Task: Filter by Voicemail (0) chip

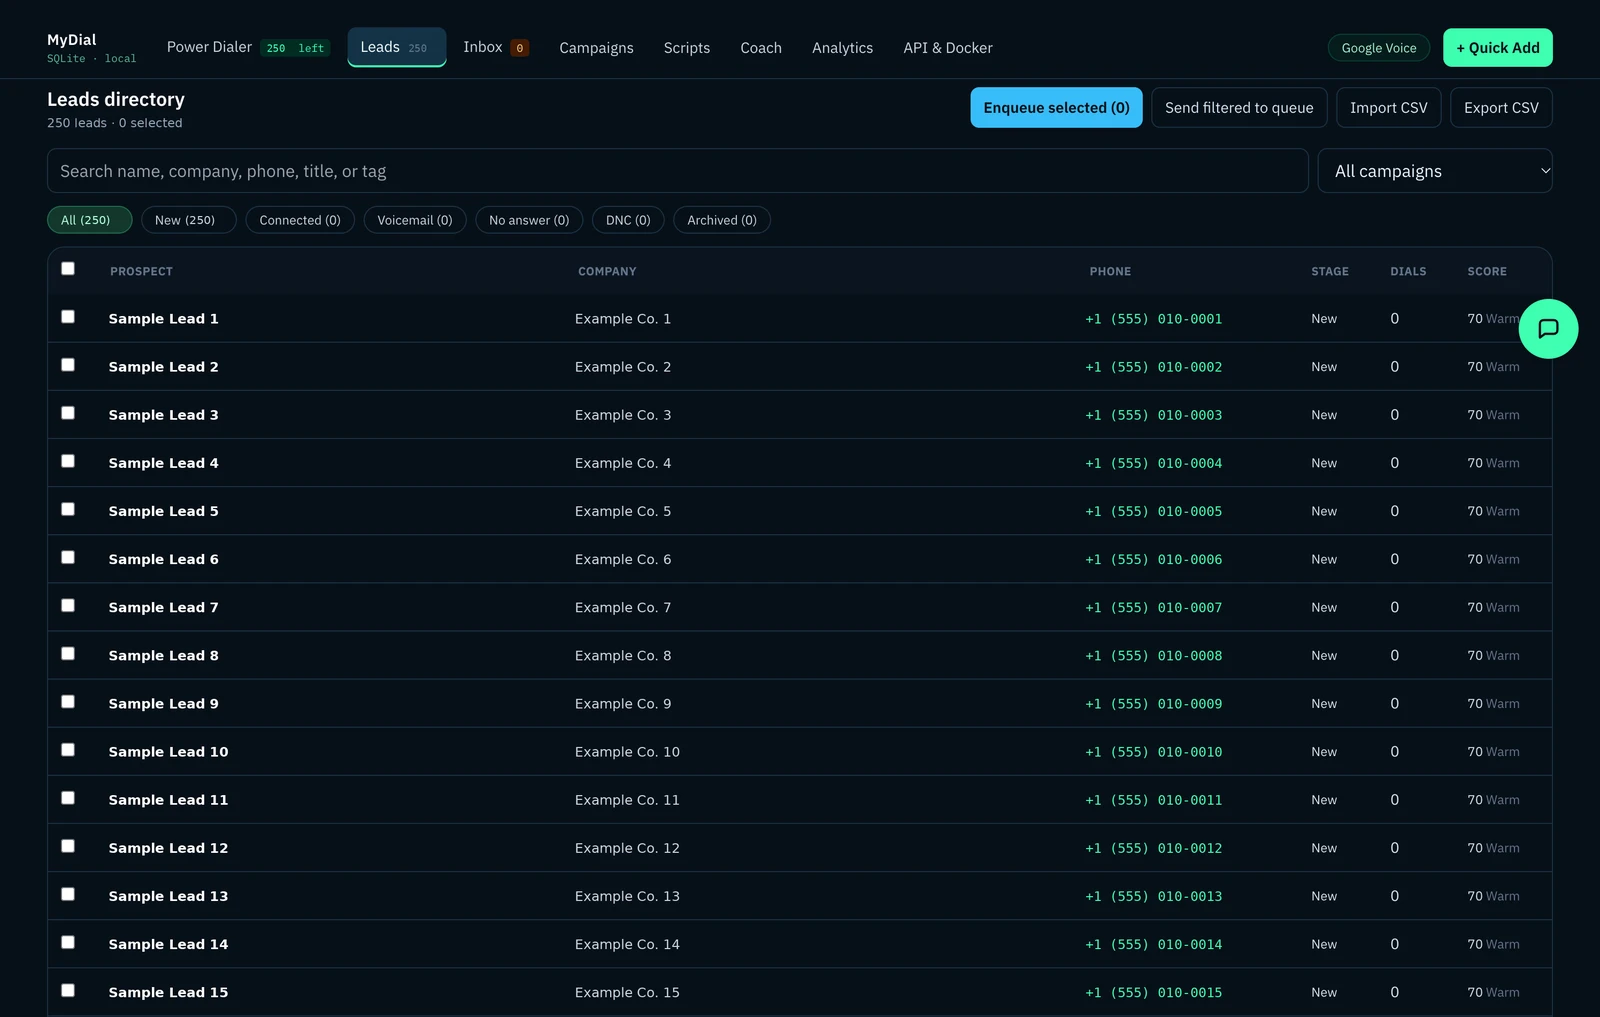Action: [415, 220]
